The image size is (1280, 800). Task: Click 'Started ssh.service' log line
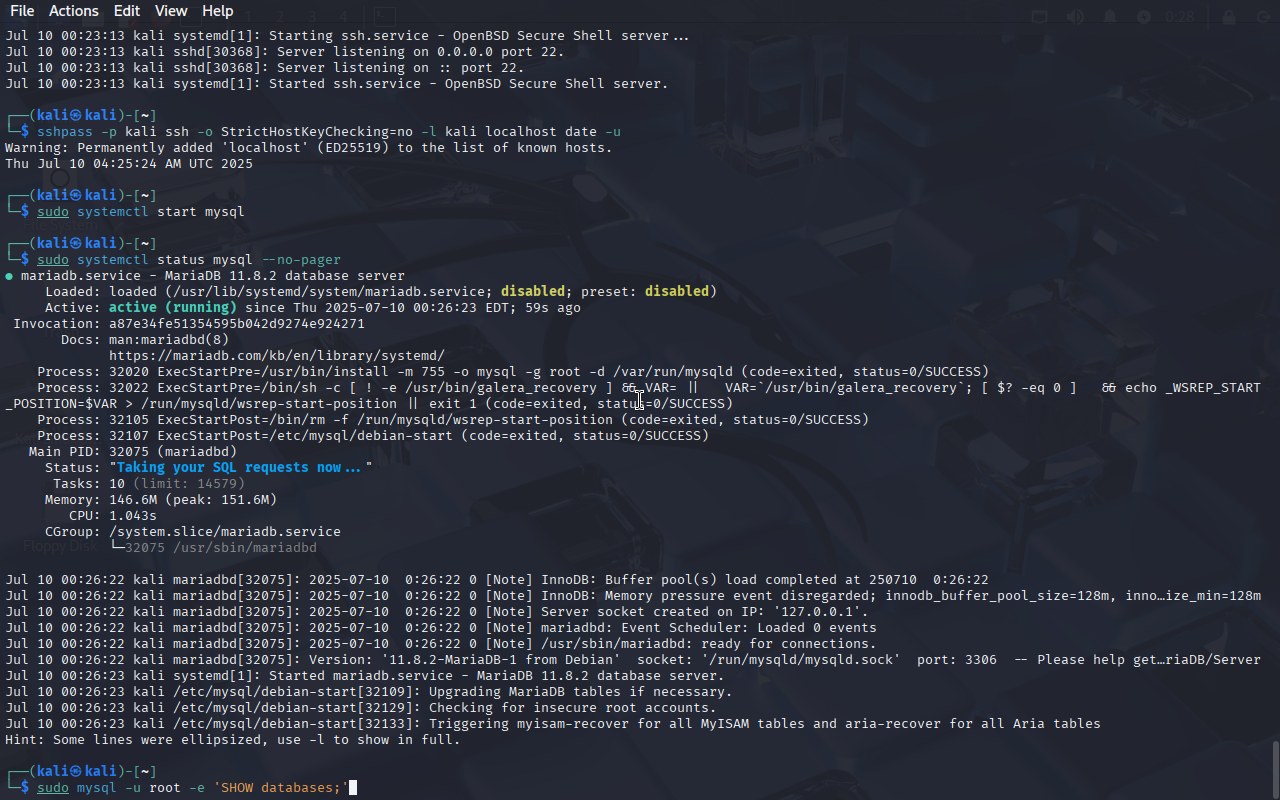click(x=337, y=84)
